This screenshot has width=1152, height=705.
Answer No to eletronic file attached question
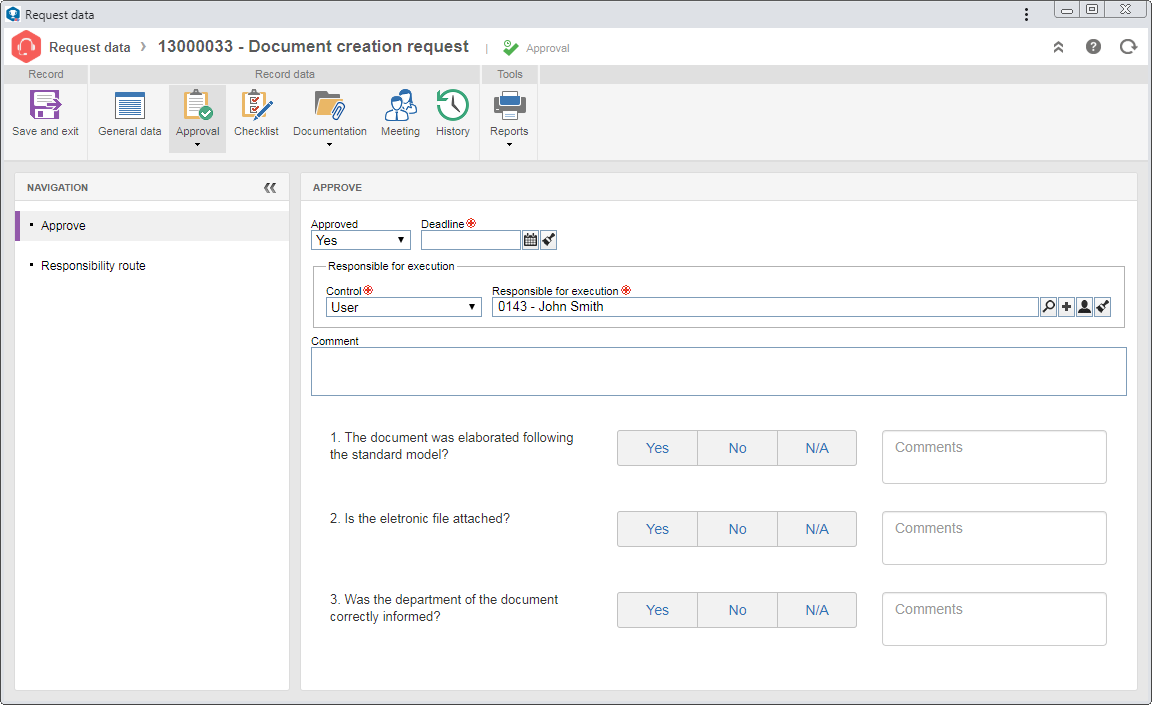pos(738,529)
